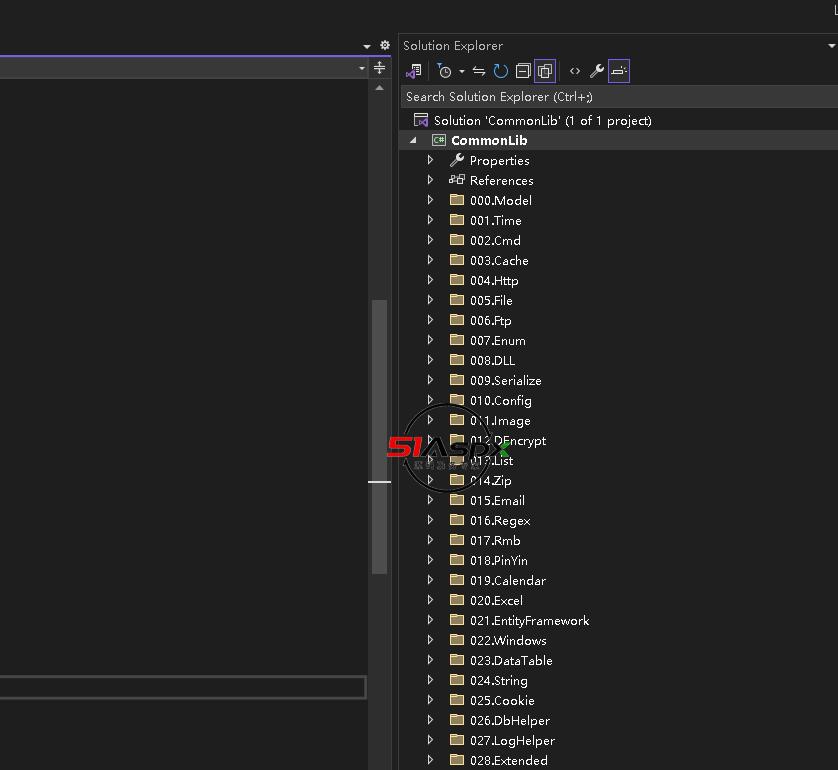Open the editor gear settings icon
Screen dimensions: 838x770
tap(385, 46)
